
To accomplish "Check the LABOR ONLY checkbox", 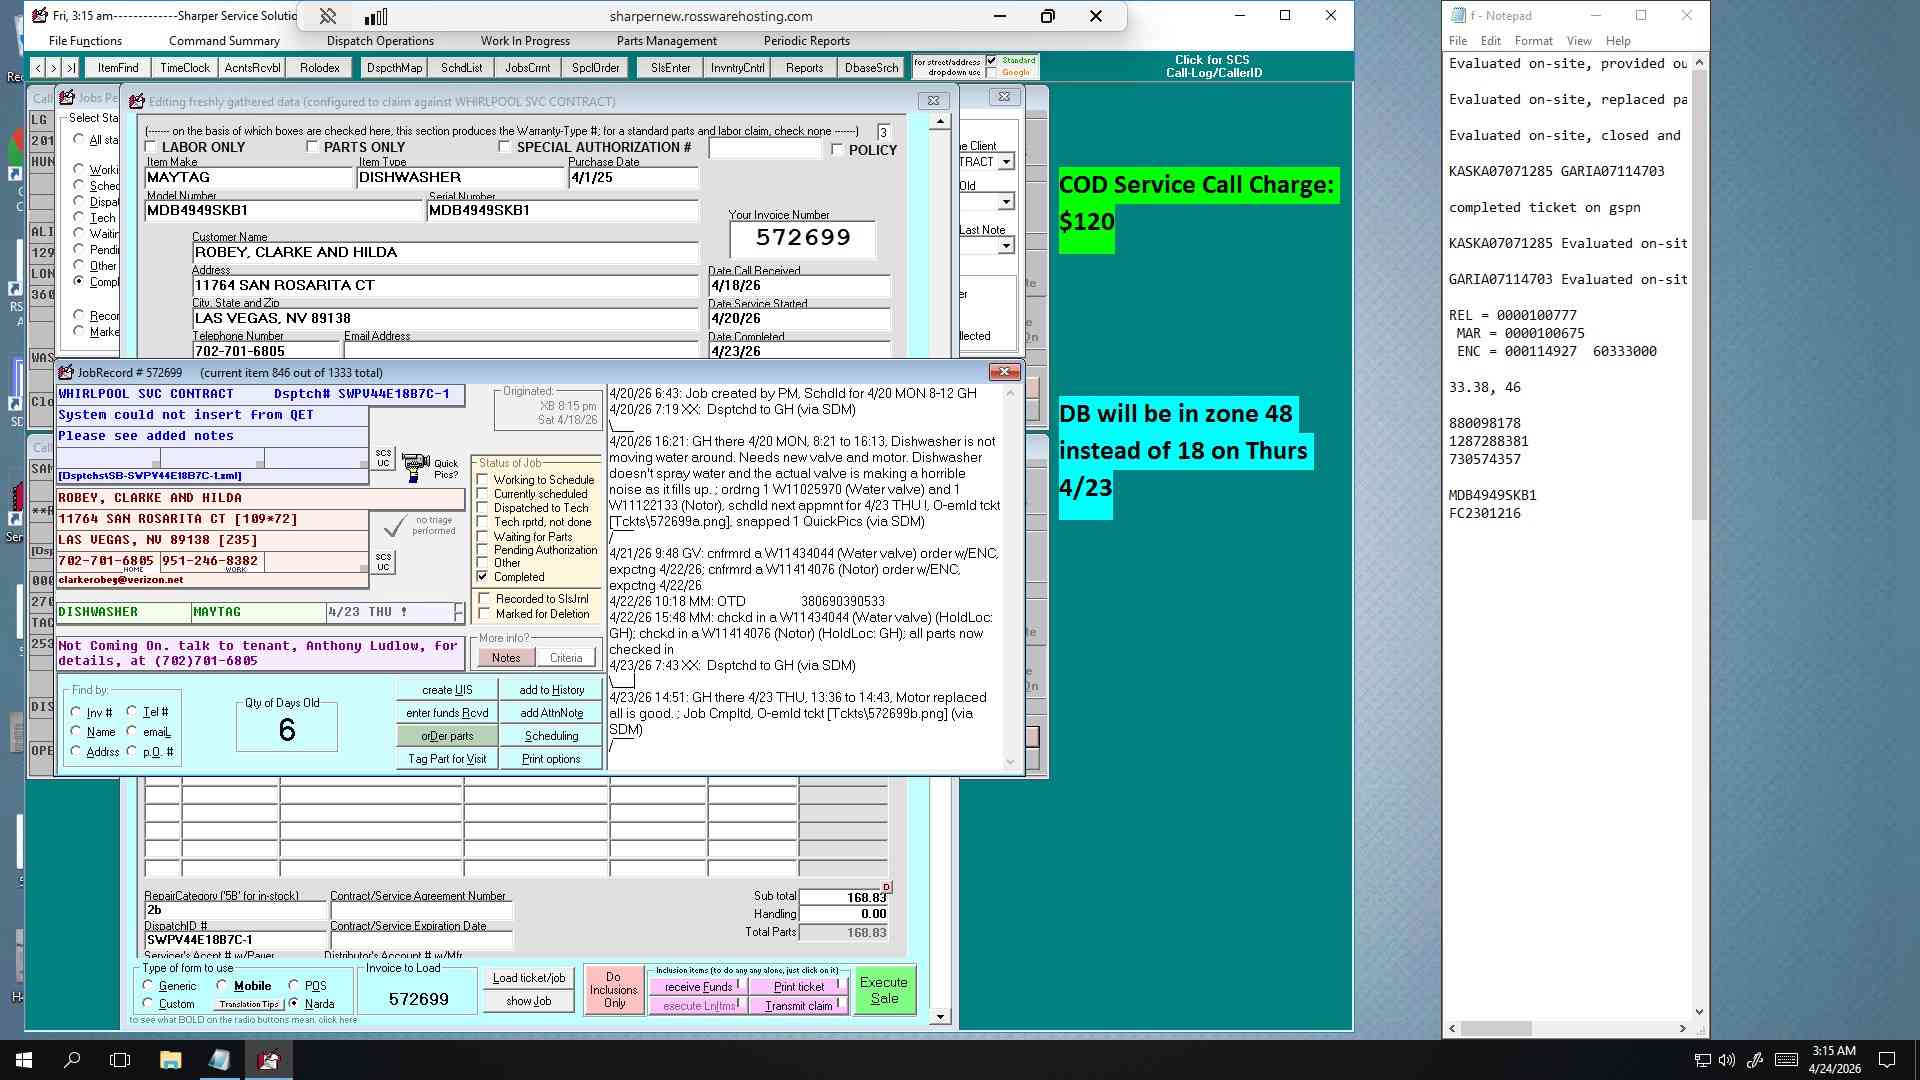I will (152, 148).
